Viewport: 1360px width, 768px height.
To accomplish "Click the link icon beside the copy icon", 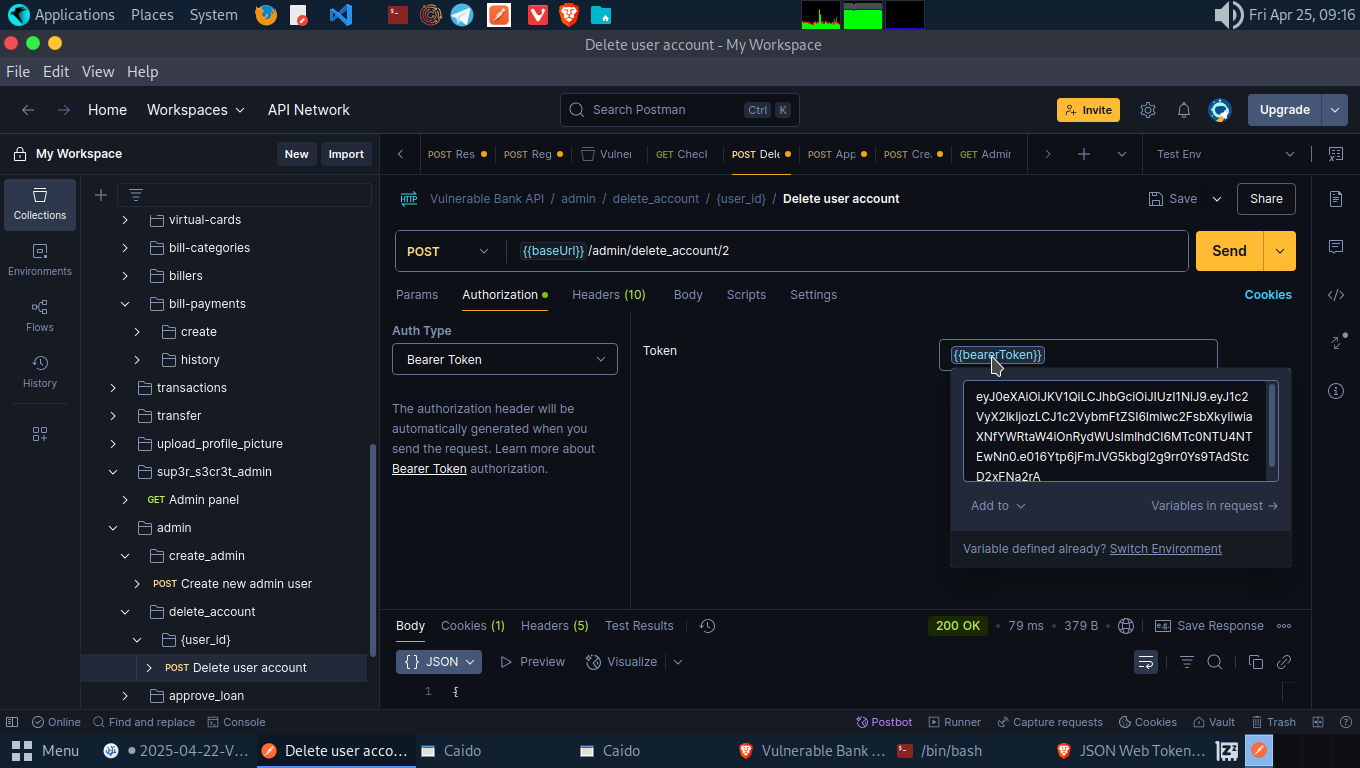I will click(1284, 662).
